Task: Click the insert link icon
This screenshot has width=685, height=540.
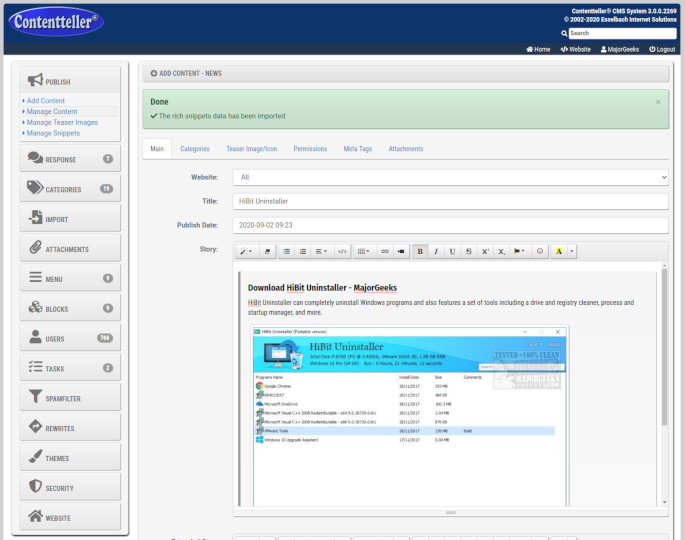Action: tap(384, 251)
